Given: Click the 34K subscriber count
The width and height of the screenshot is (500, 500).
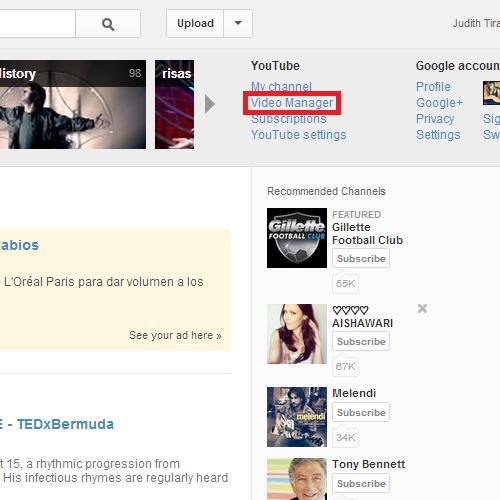Looking at the screenshot, I should 346,437.
